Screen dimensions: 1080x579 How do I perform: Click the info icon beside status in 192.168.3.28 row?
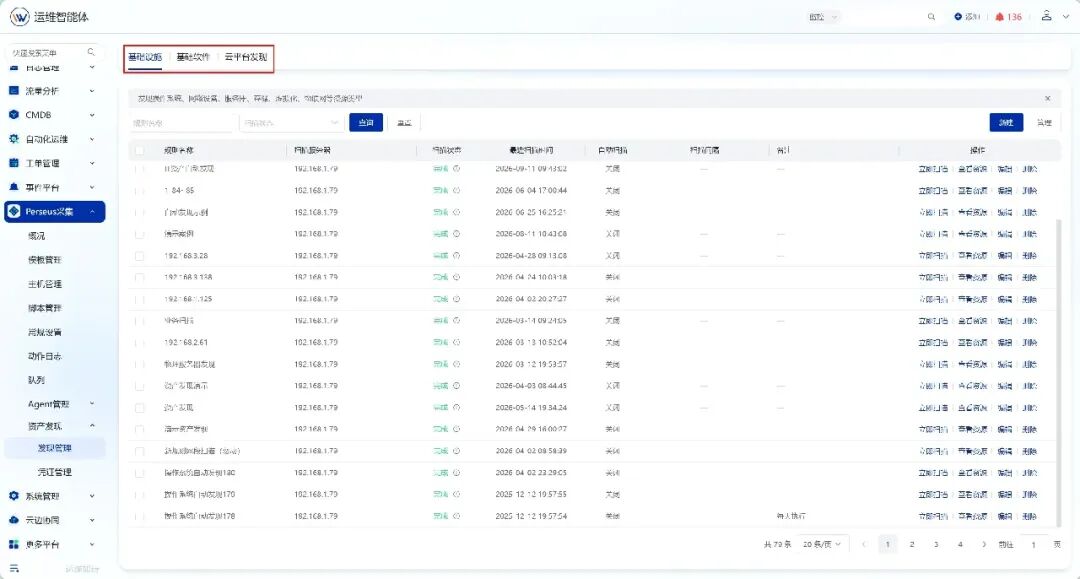[x=457, y=255]
